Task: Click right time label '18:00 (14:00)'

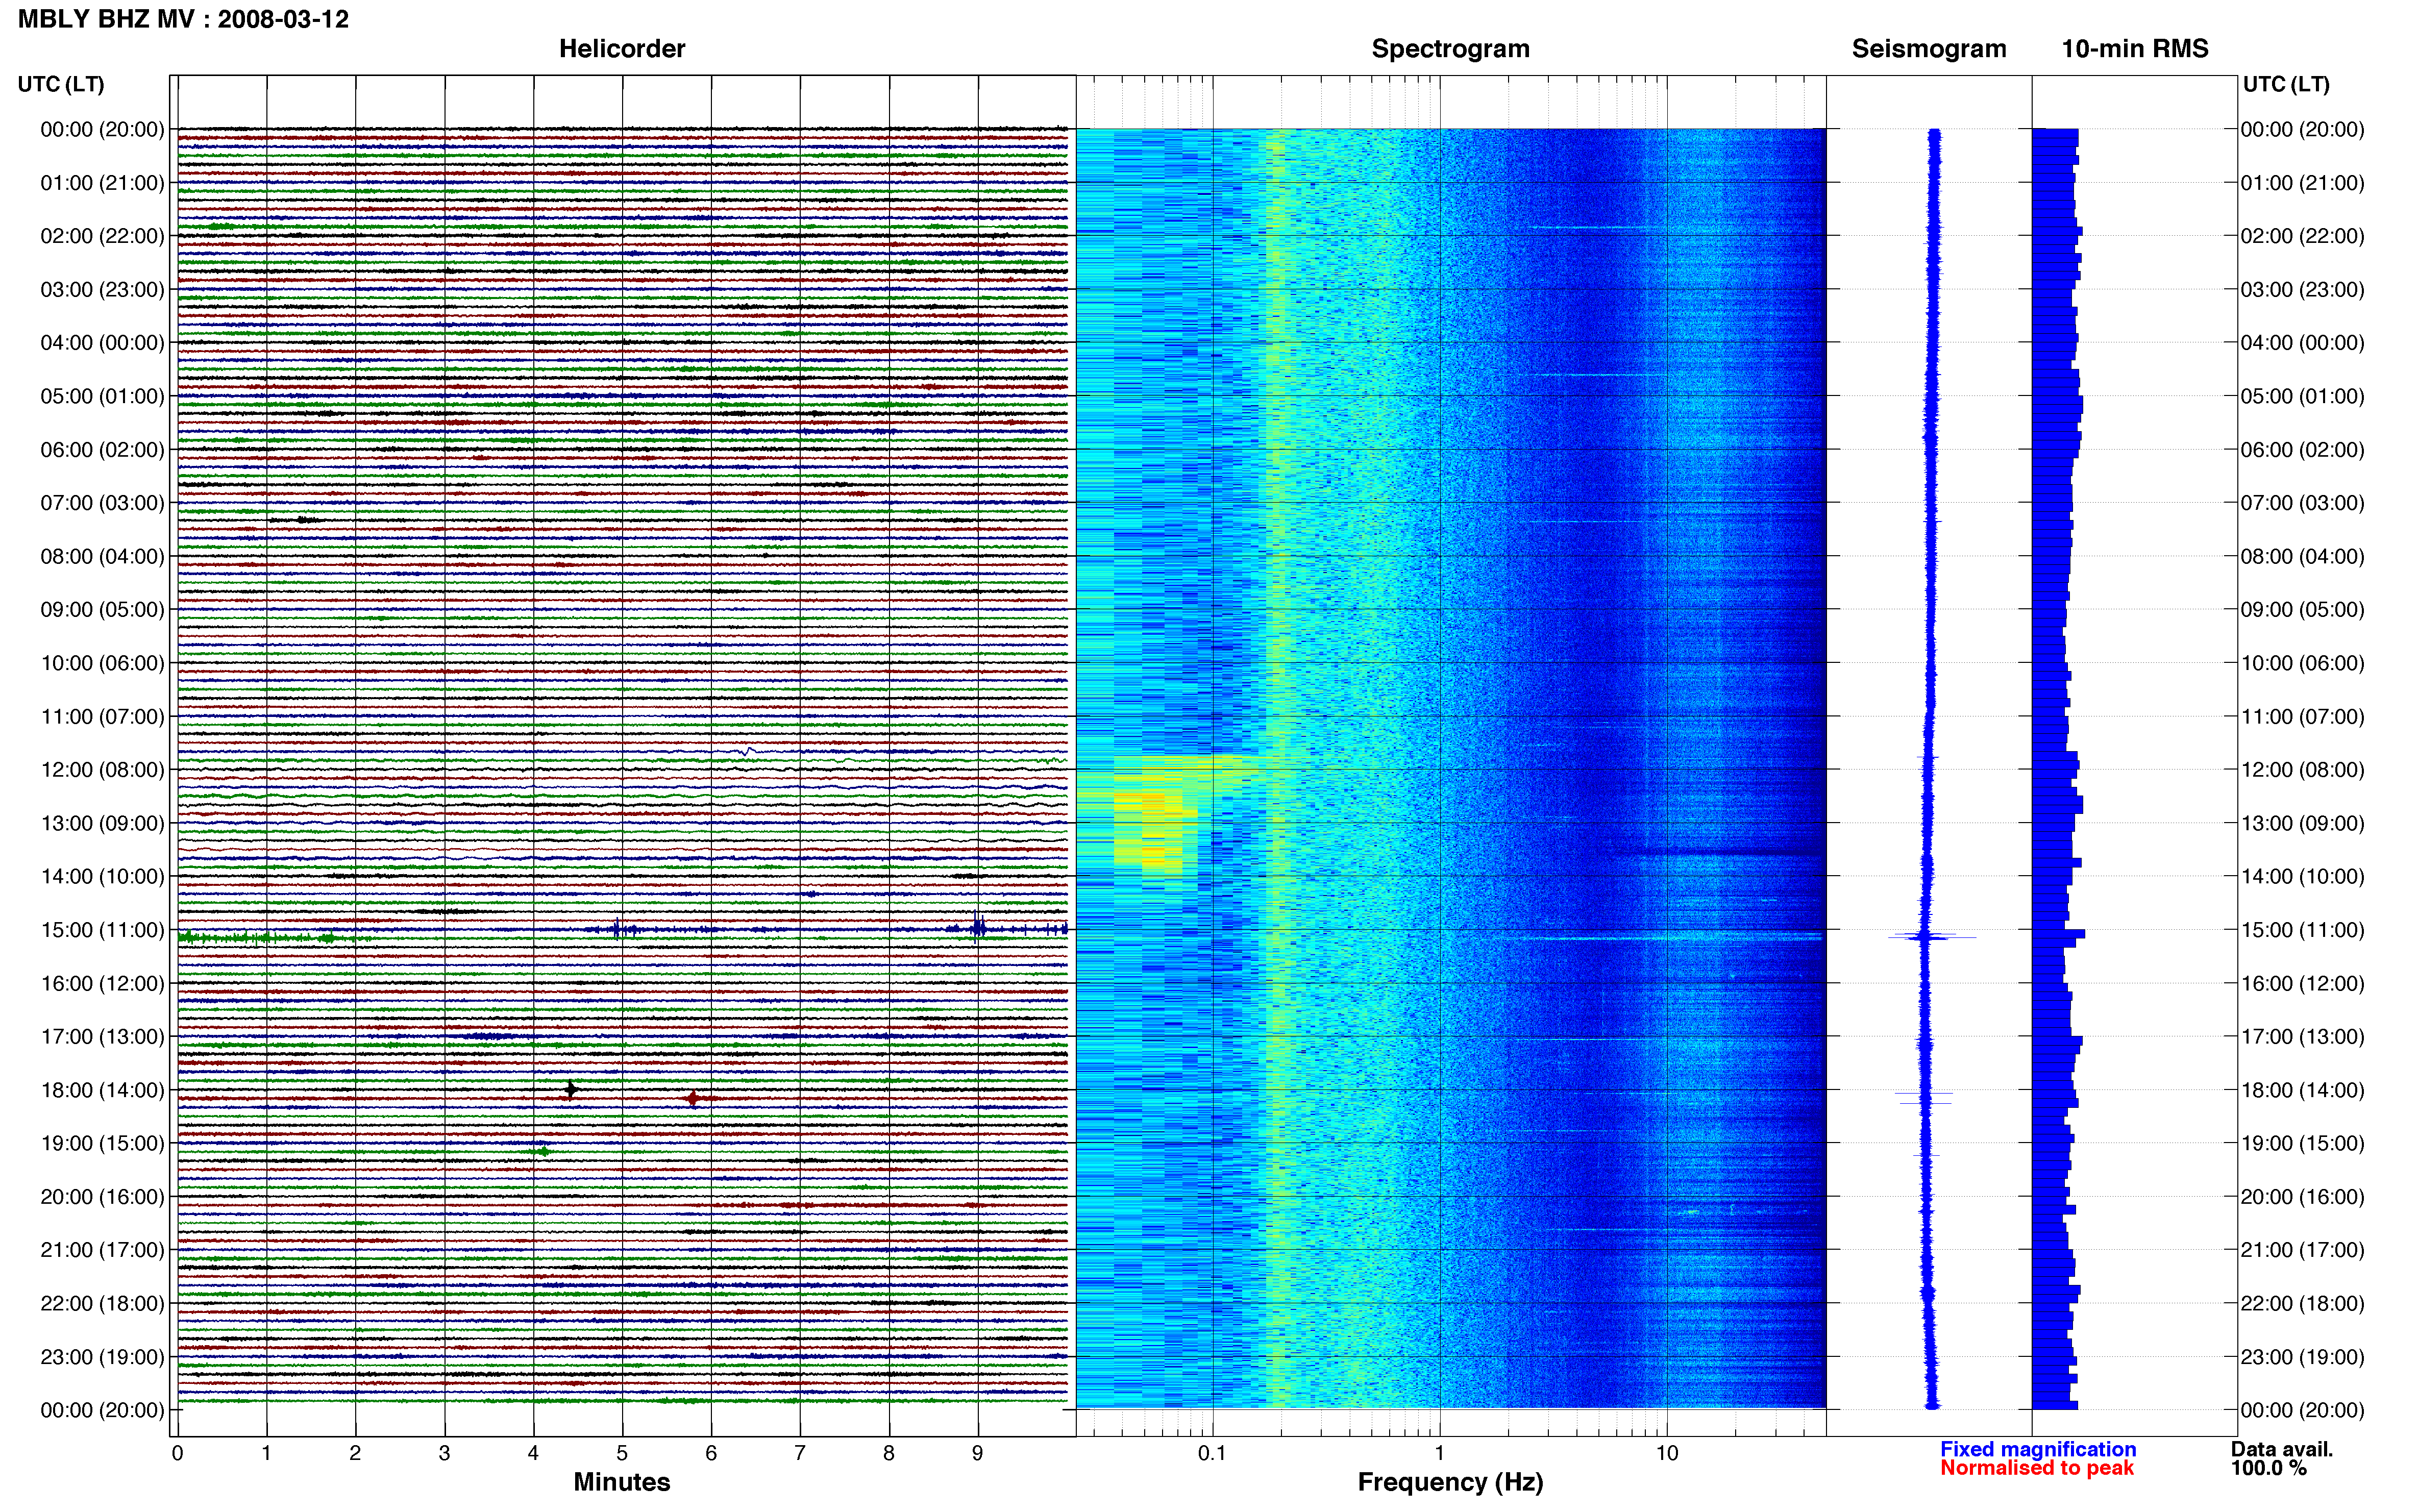Action: [x=2302, y=1090]
